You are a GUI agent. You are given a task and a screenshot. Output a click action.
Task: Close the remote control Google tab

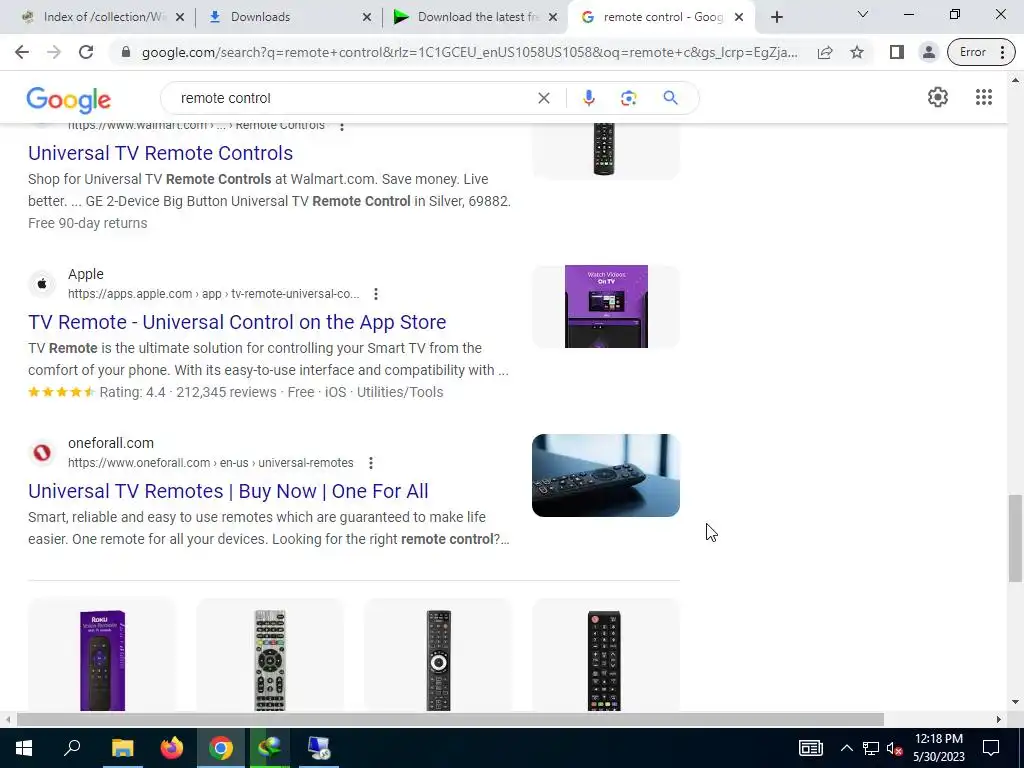pos(739,17)
